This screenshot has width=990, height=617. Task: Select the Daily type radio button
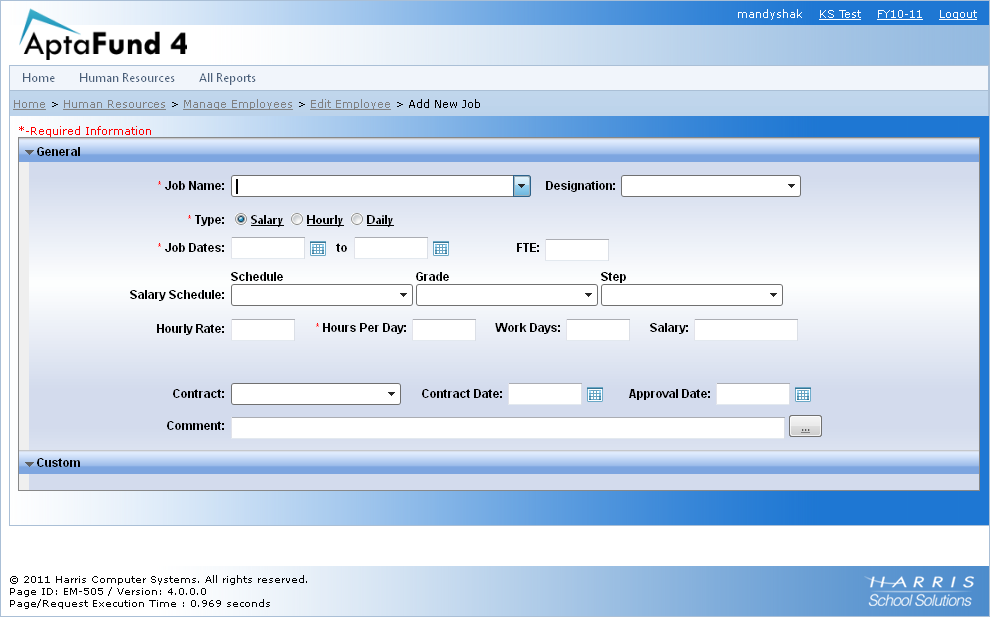[x=357, y=219]
